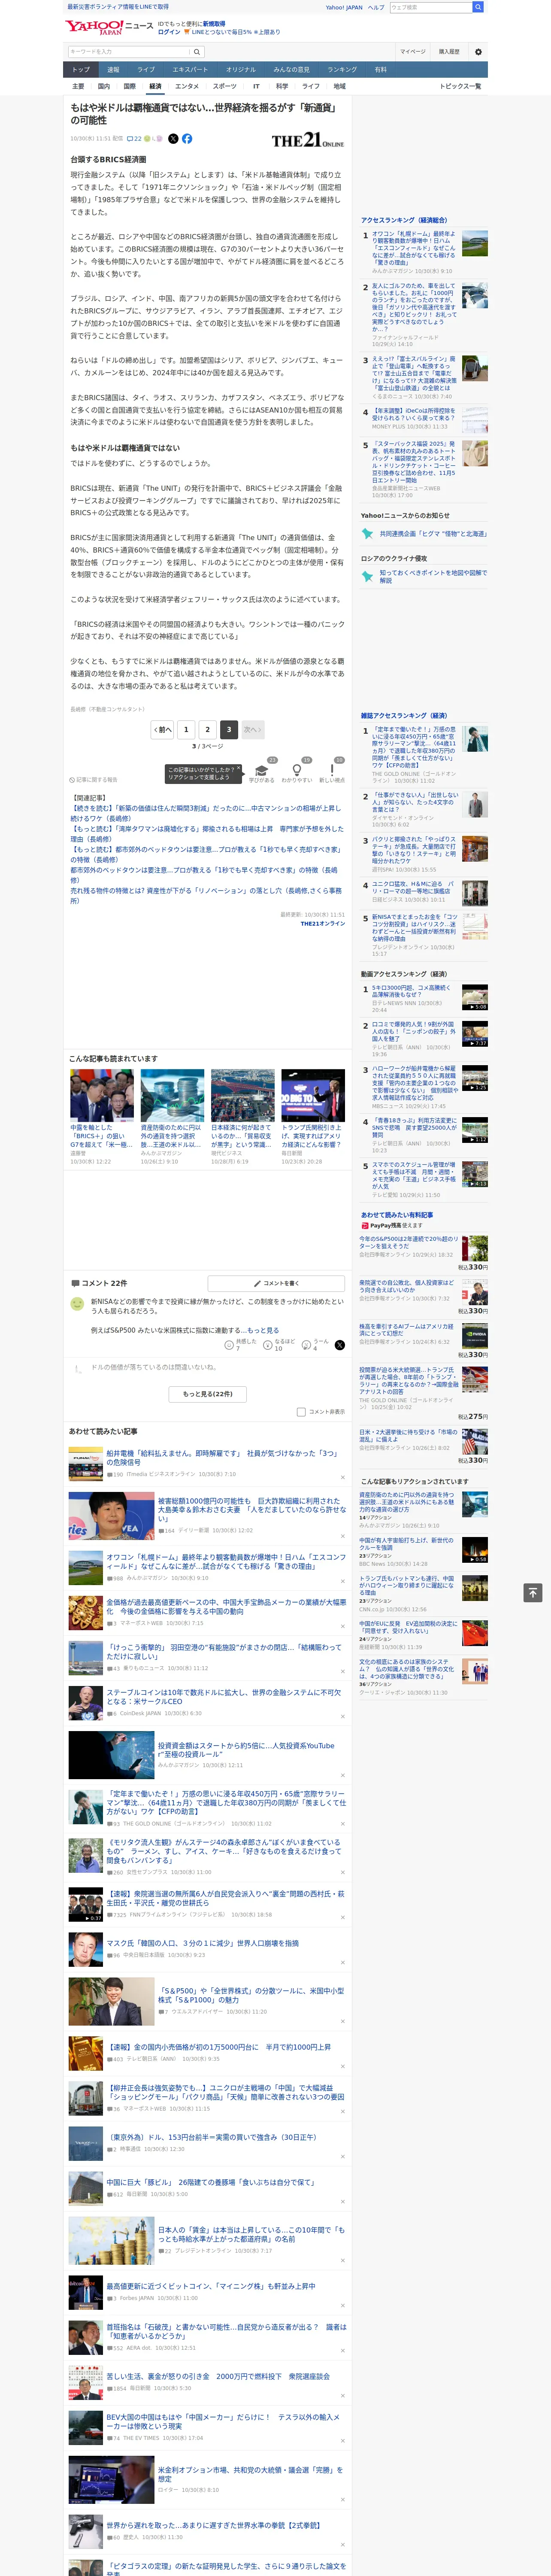This screenshot has width=551, height=2576.
Task: Click 最新災害ボランティア情報 LINE banner link
Action: point(118,7)
